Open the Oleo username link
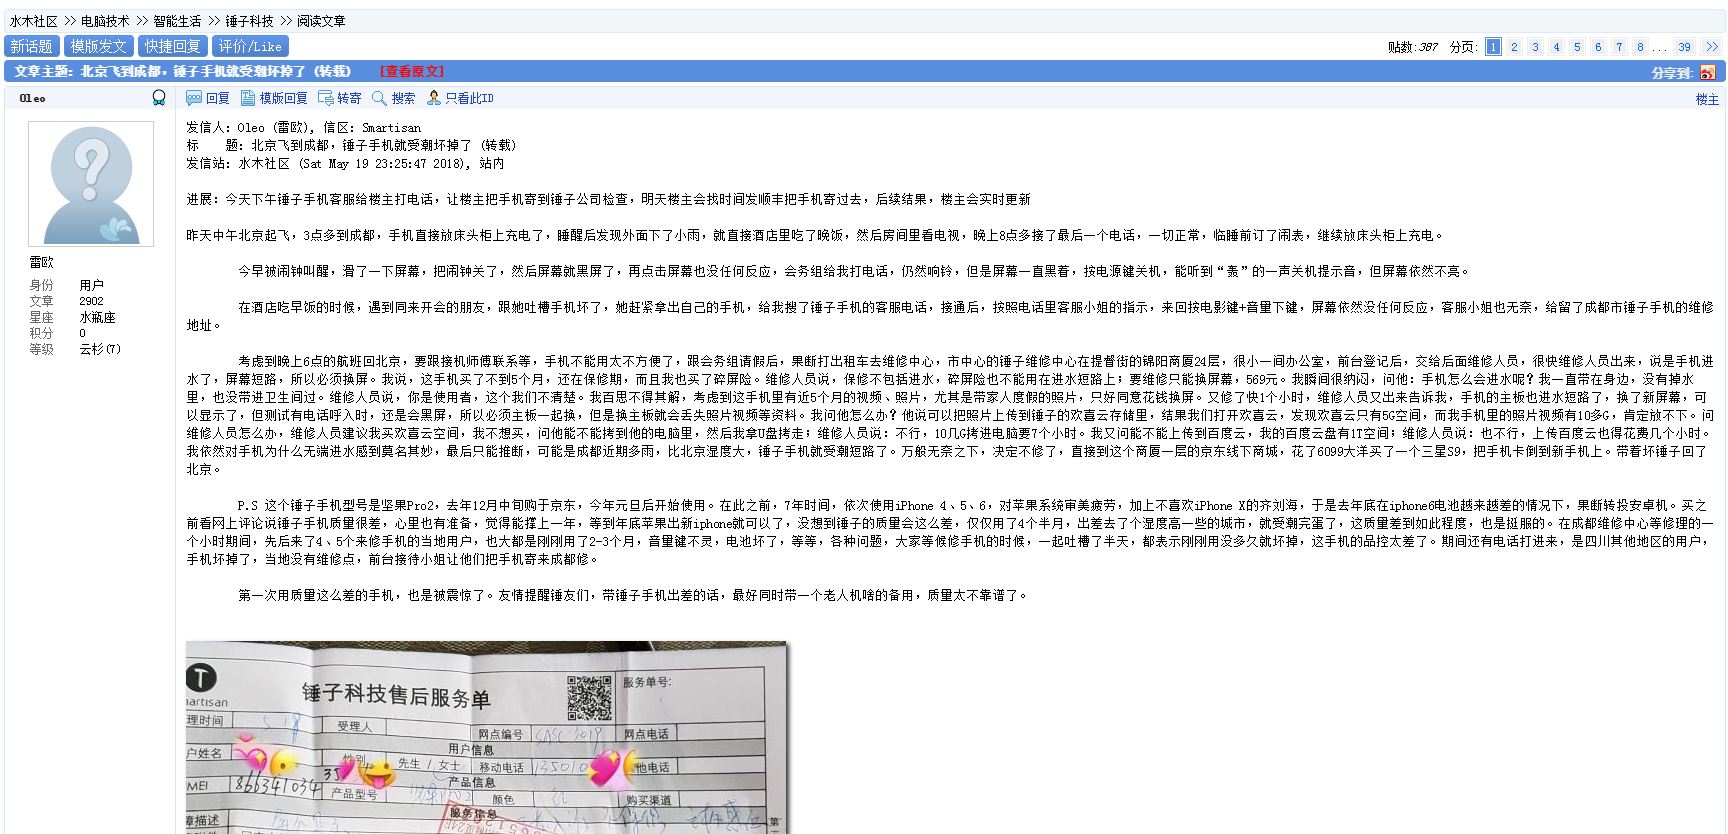The width and height of the screenshot is (1728, 834). click(x=33, y=98)
